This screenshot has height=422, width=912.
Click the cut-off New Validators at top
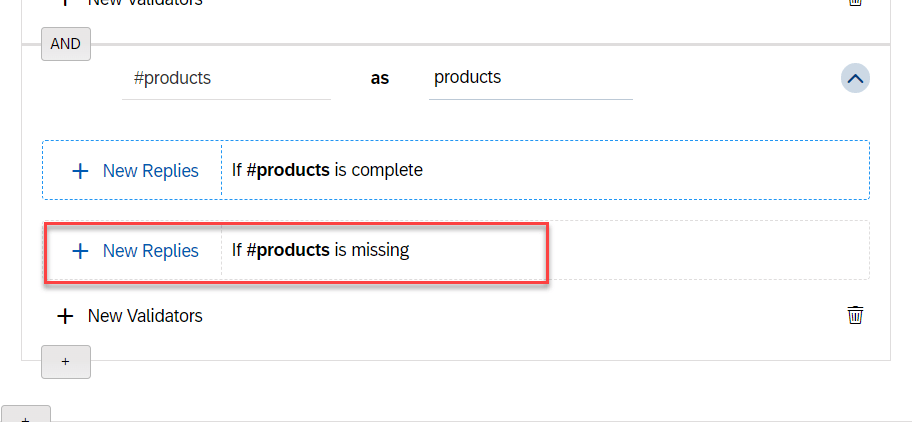tap(145, 3)
